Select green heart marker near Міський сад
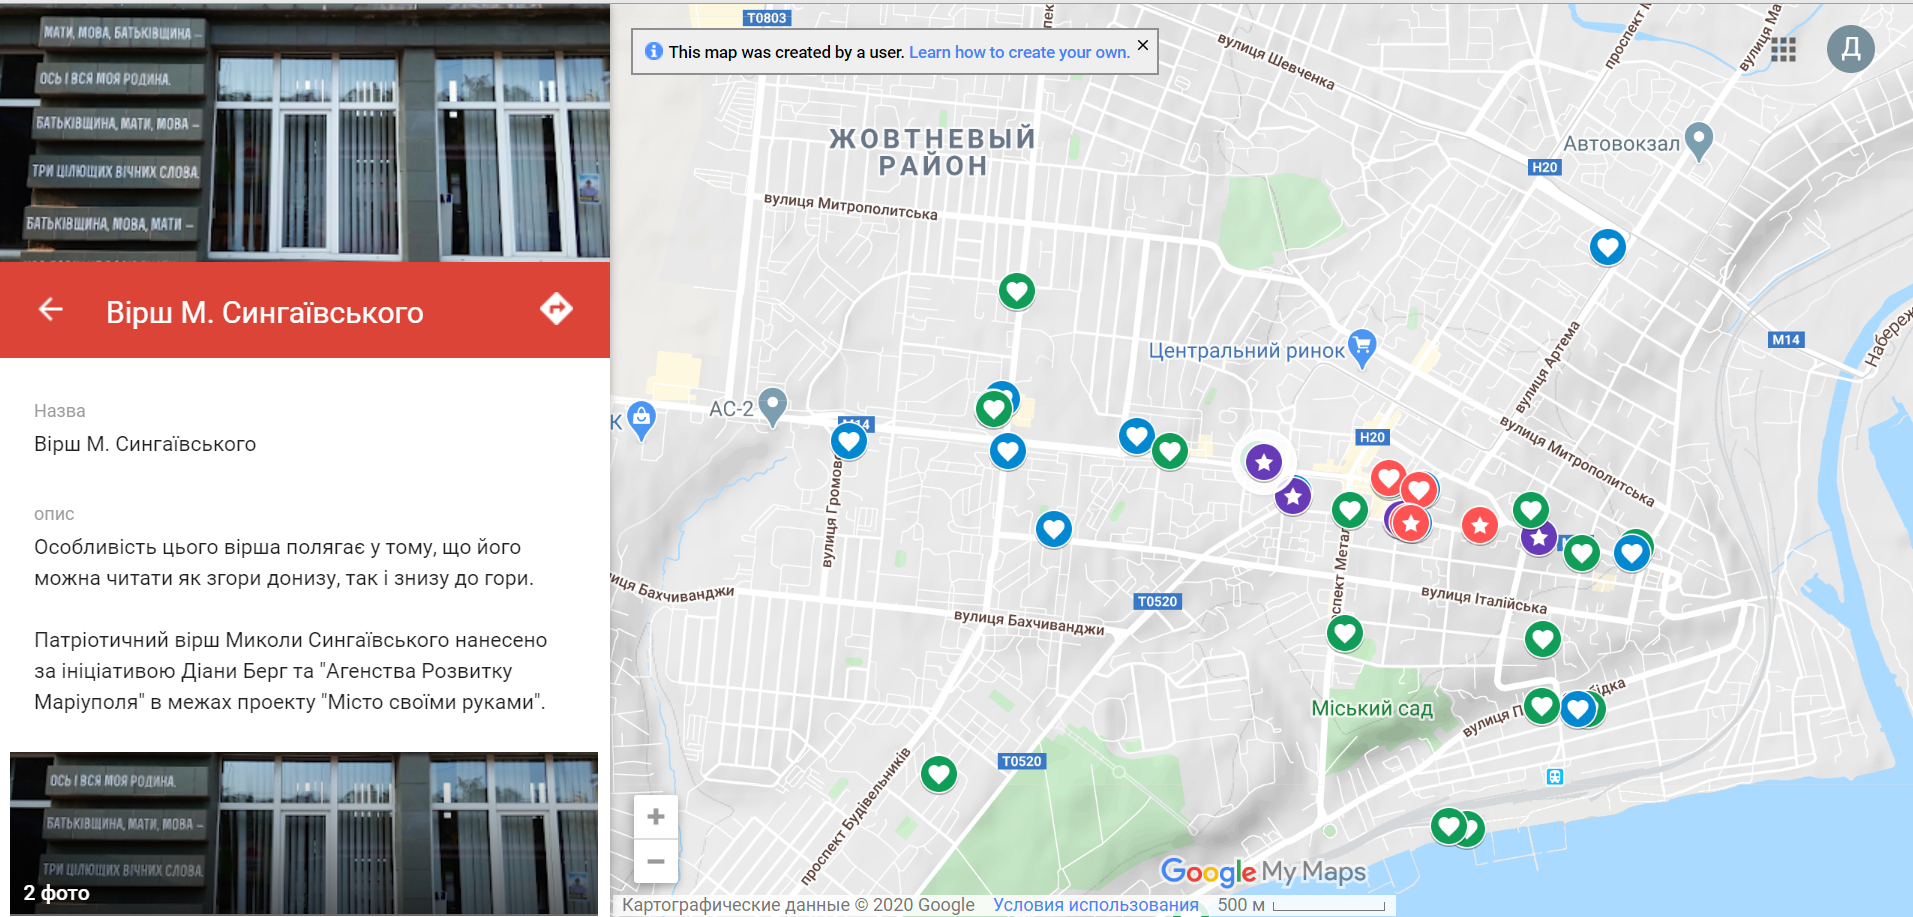This screenshot has width=1913, height=917. point(1344,632)
